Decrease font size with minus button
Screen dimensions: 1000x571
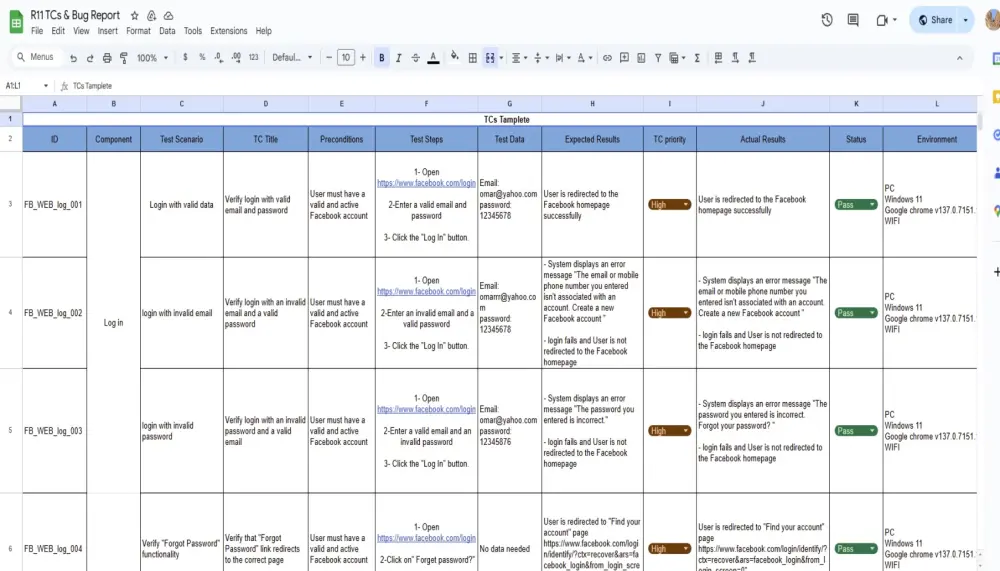pos(329,57)
